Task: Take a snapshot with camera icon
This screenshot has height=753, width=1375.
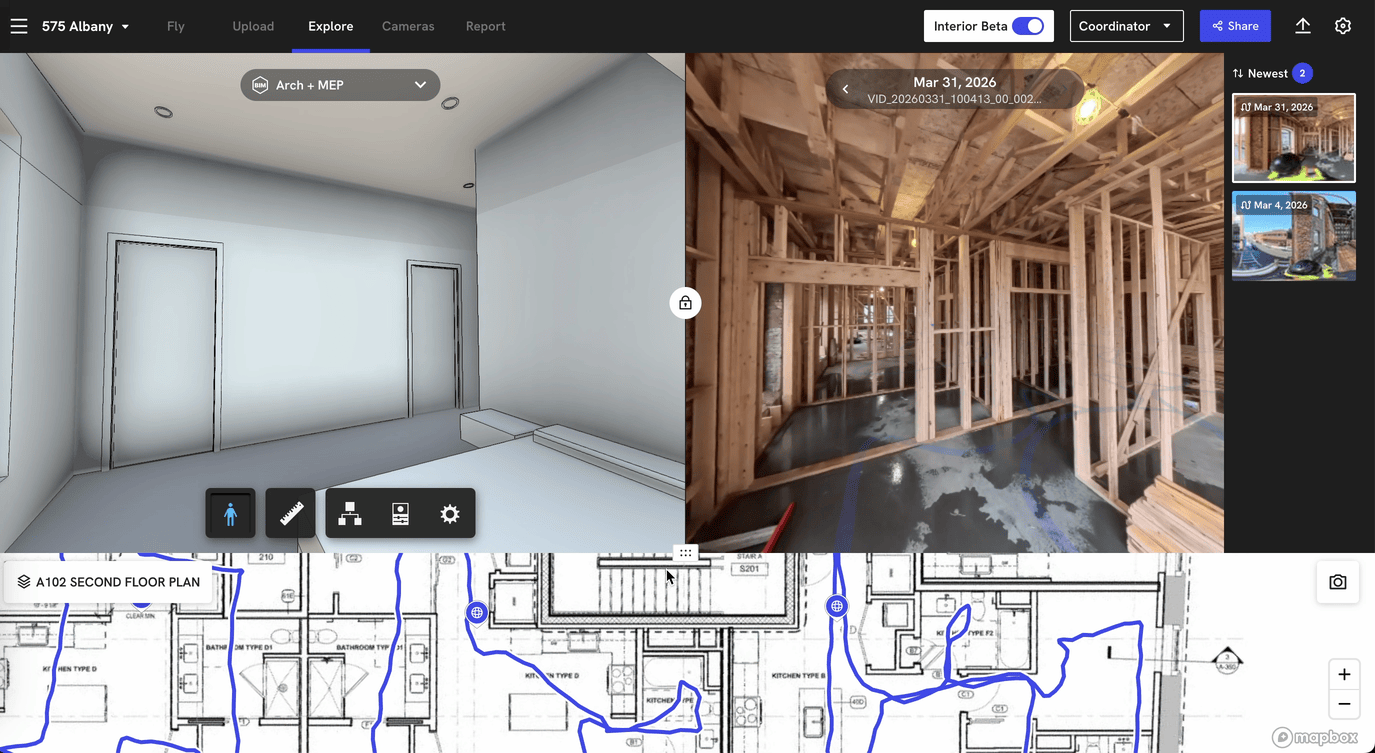Action: click(x=1337, y=582)
